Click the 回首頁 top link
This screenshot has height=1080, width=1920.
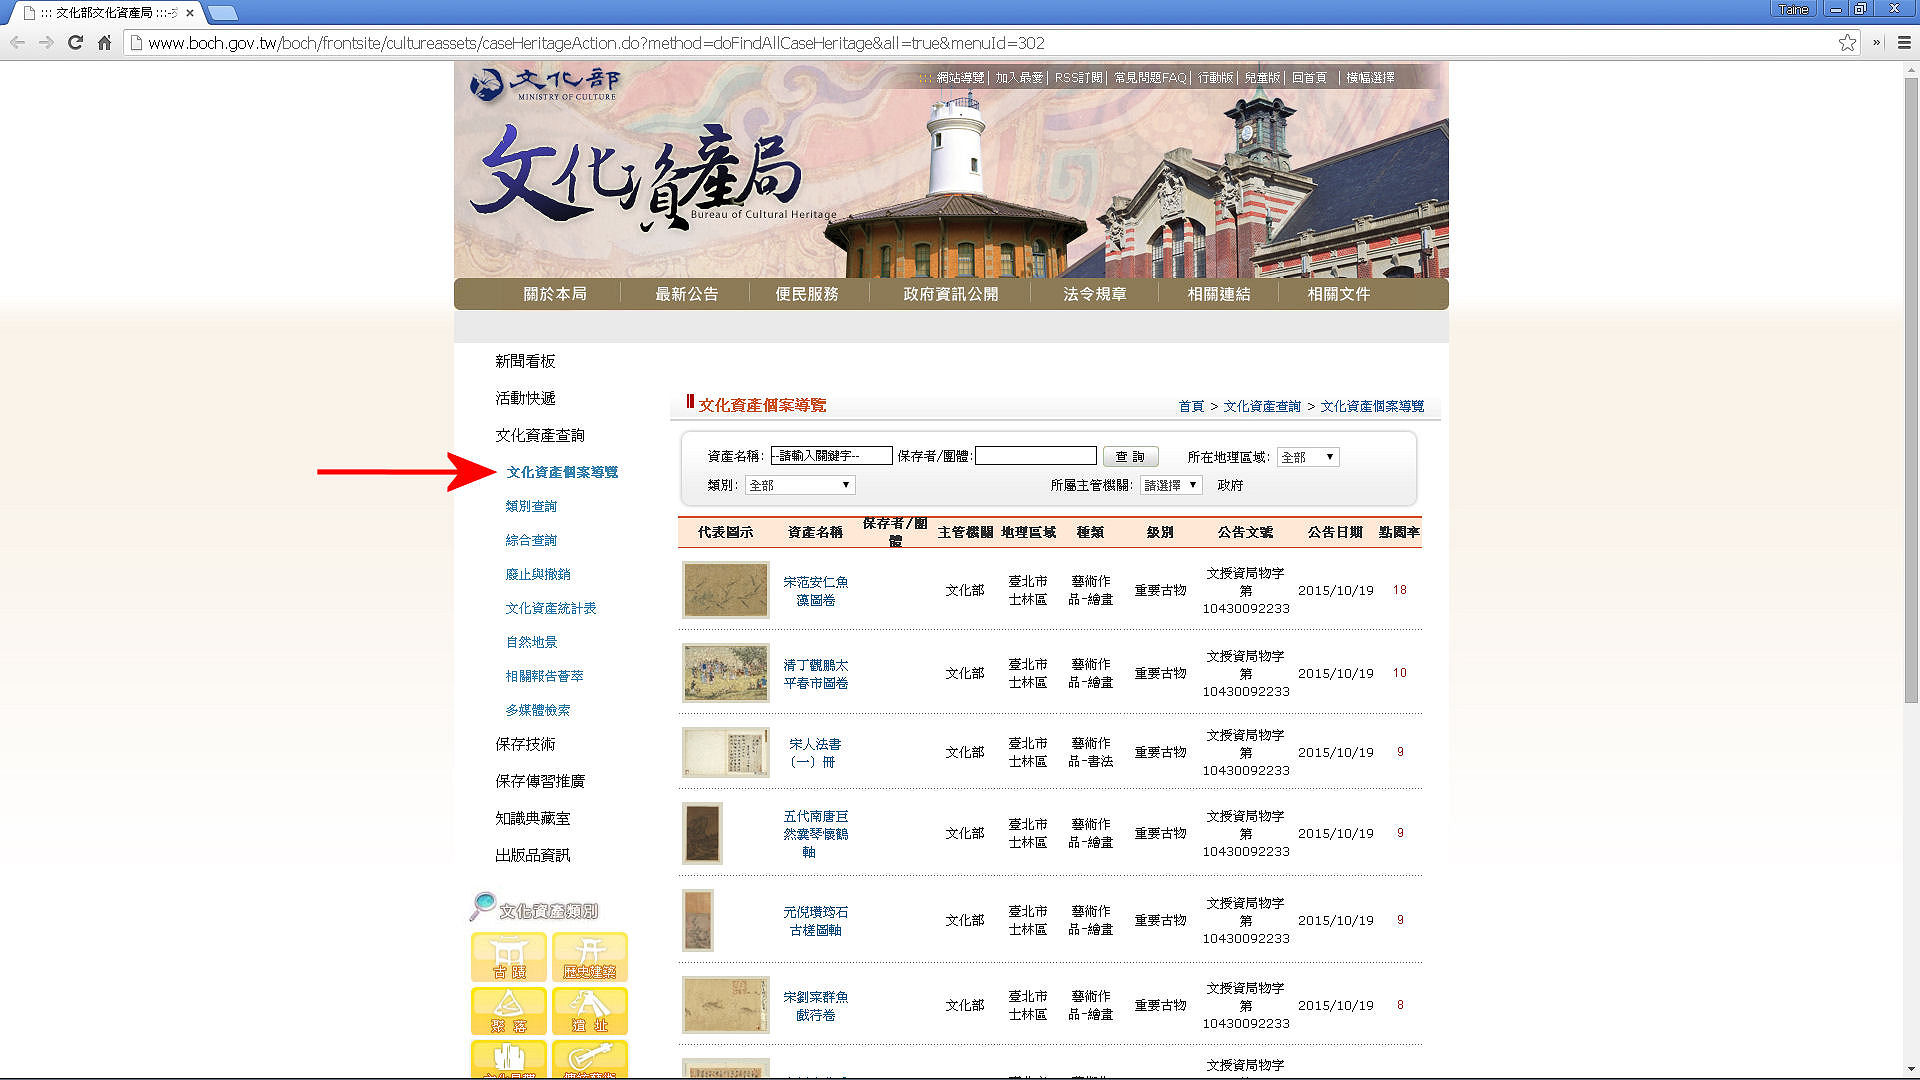tap(1309, 78)
